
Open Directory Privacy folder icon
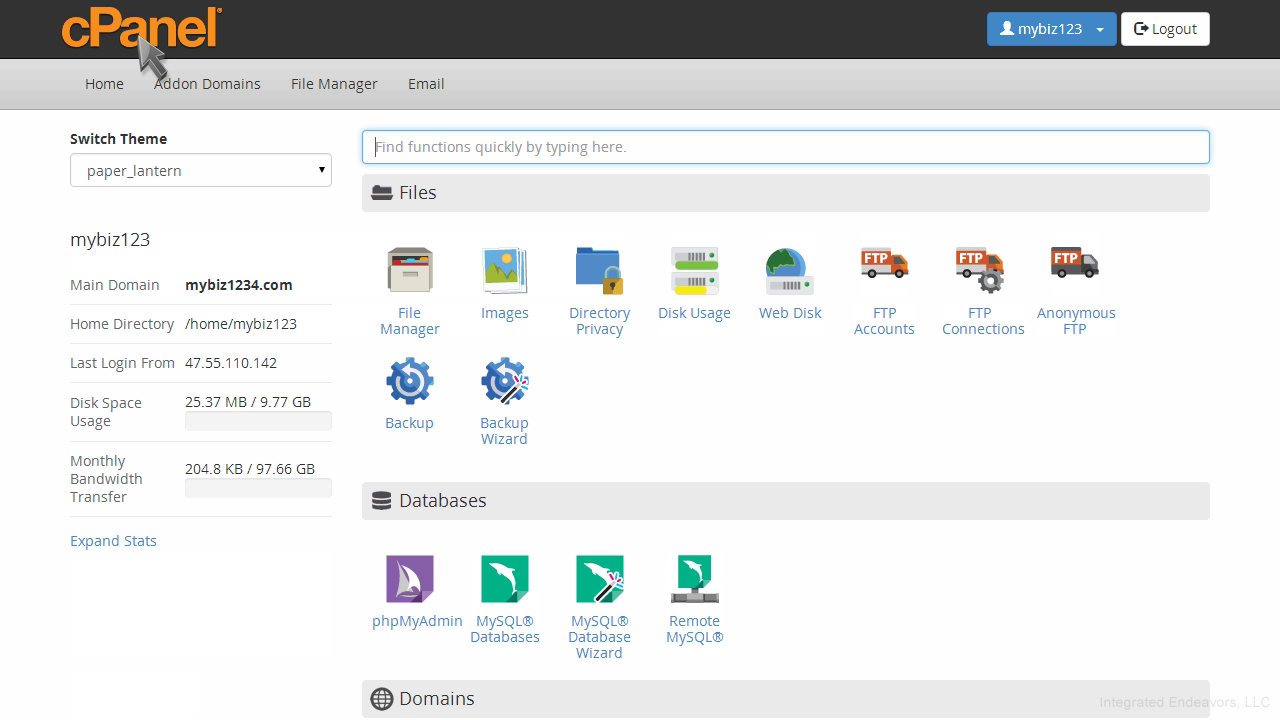point(599,271)
